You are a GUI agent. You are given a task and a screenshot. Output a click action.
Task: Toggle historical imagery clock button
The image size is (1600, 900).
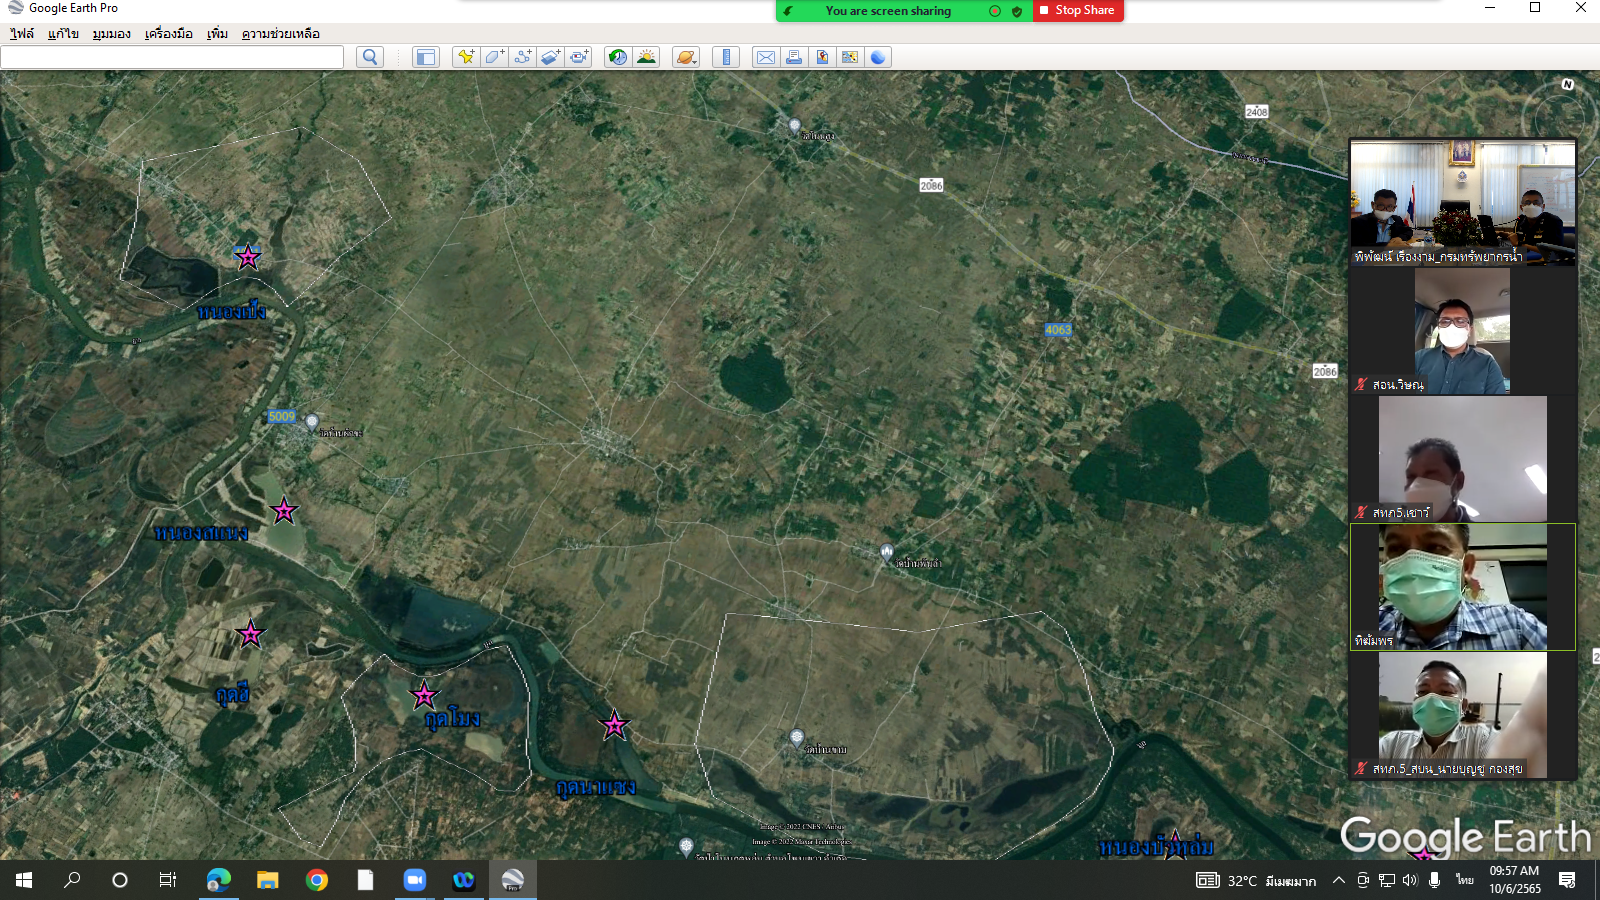coord(618,57)
